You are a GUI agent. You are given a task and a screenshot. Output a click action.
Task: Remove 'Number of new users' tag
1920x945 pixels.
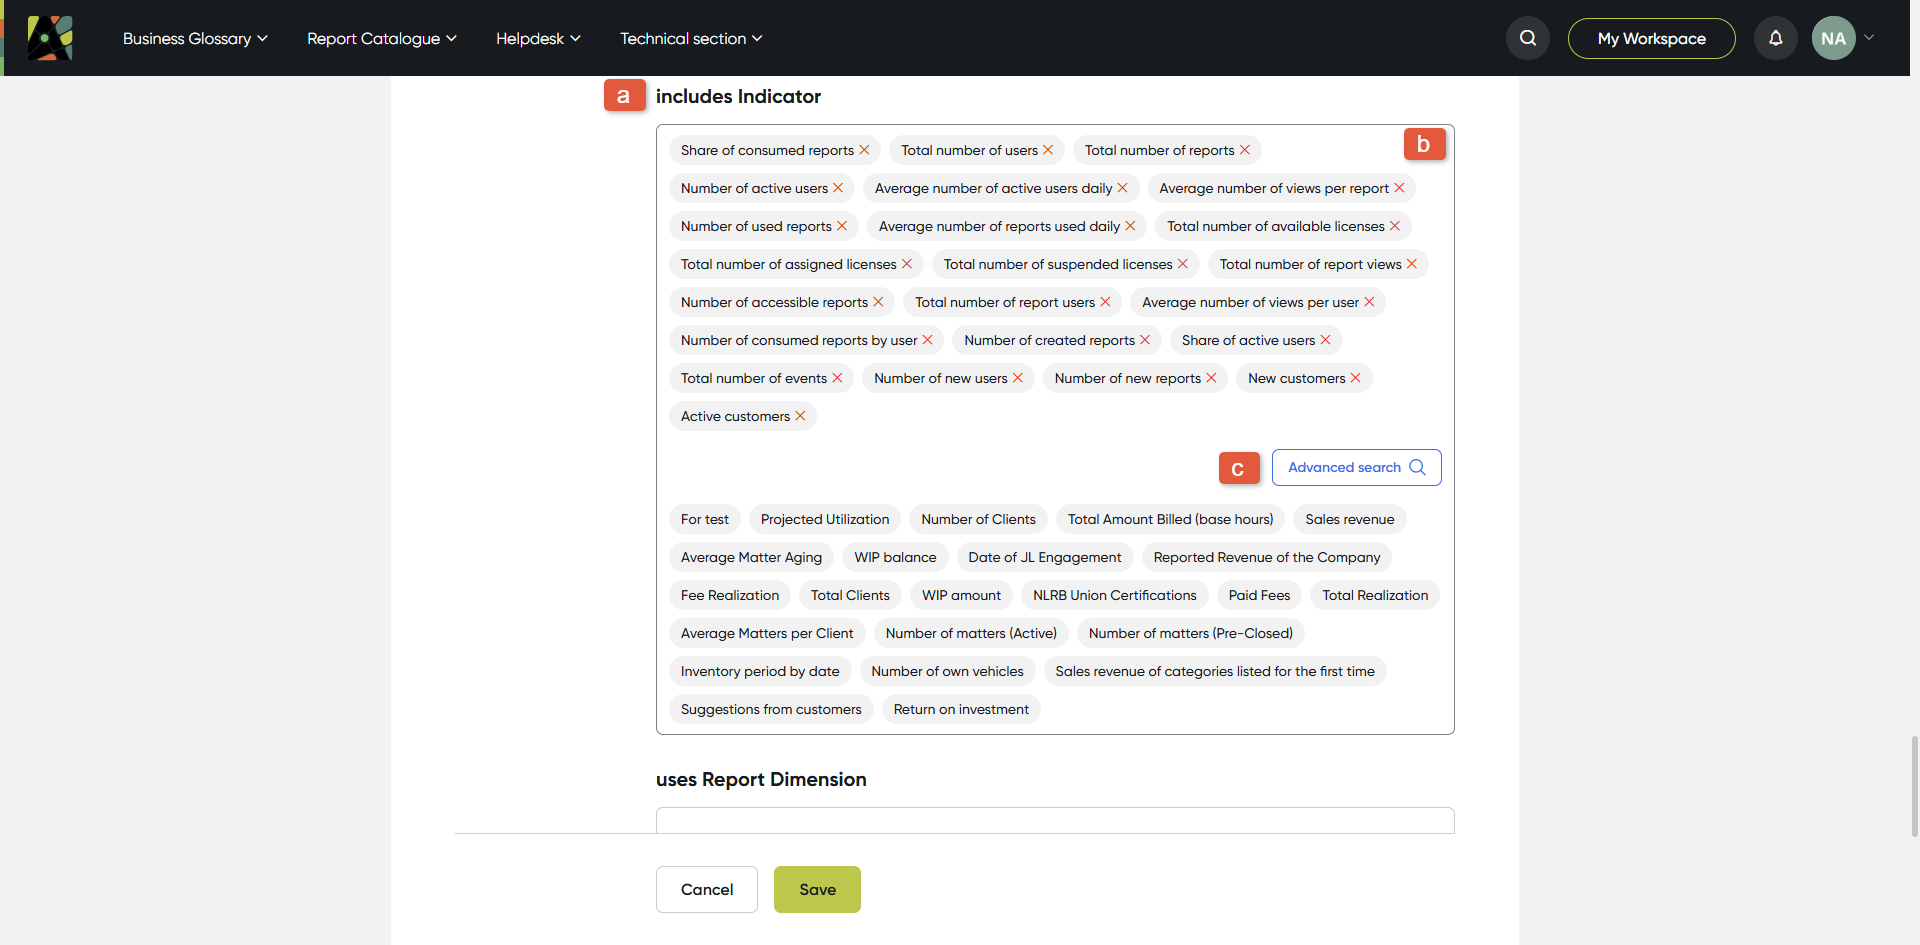1018,378
